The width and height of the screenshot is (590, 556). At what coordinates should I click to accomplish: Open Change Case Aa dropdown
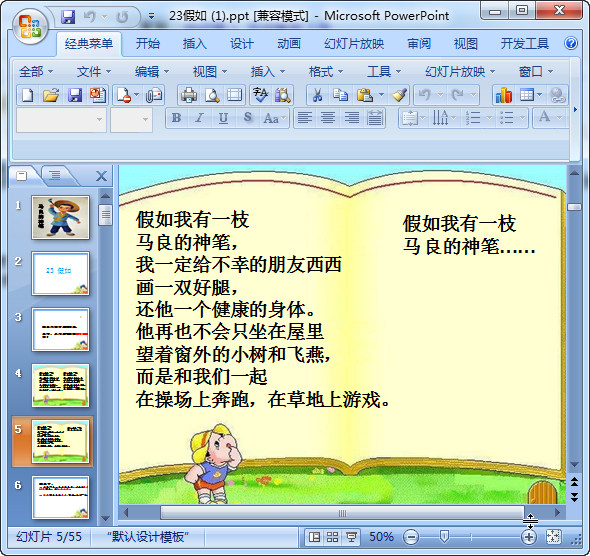pos(275,118)
